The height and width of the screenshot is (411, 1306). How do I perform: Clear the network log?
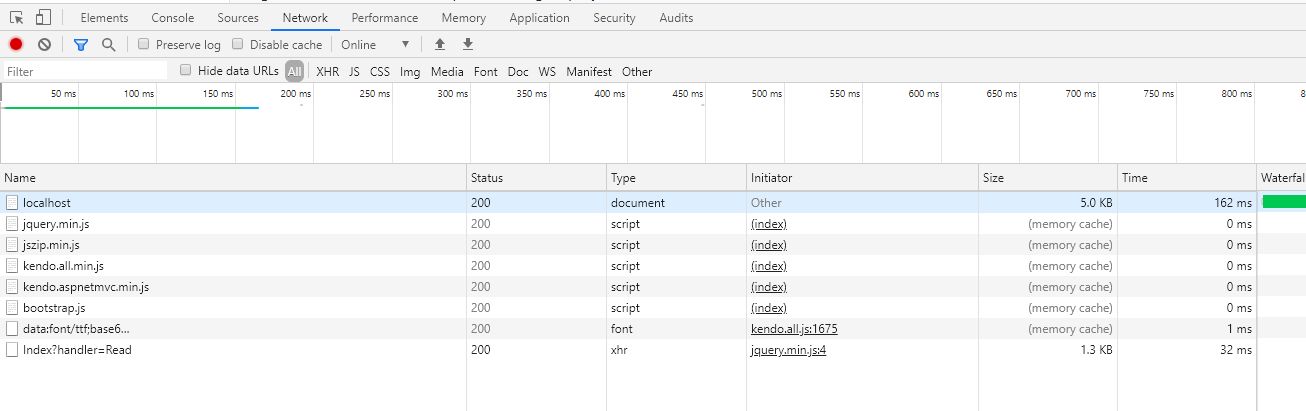click(x=44, y=45)
